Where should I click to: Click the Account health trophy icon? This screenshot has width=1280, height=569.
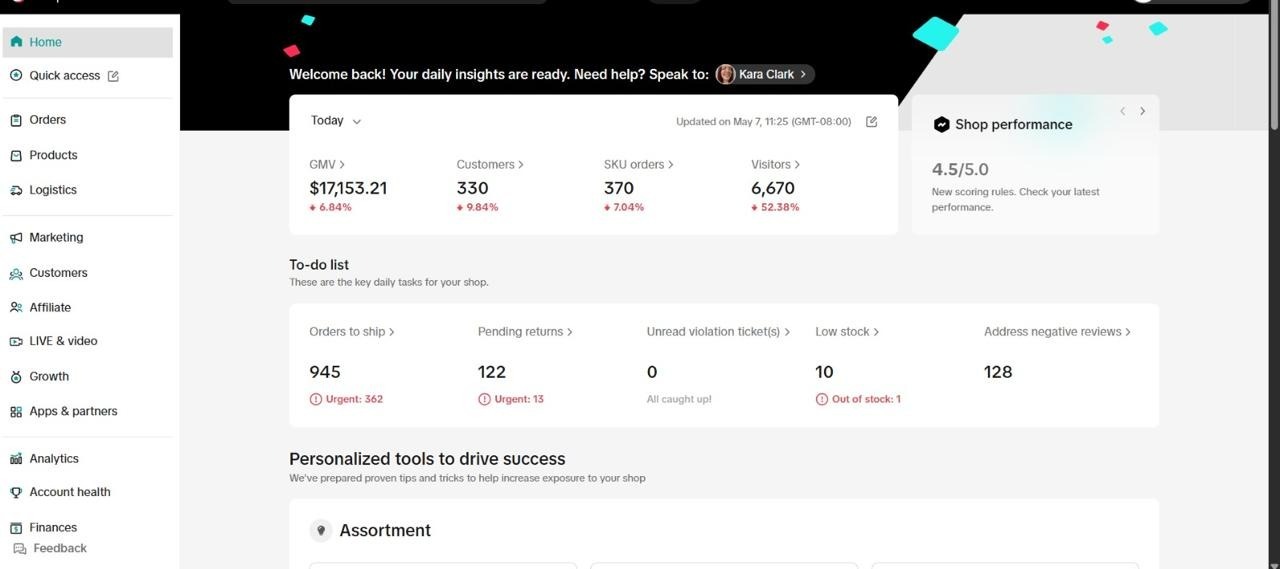coord(16,492)
